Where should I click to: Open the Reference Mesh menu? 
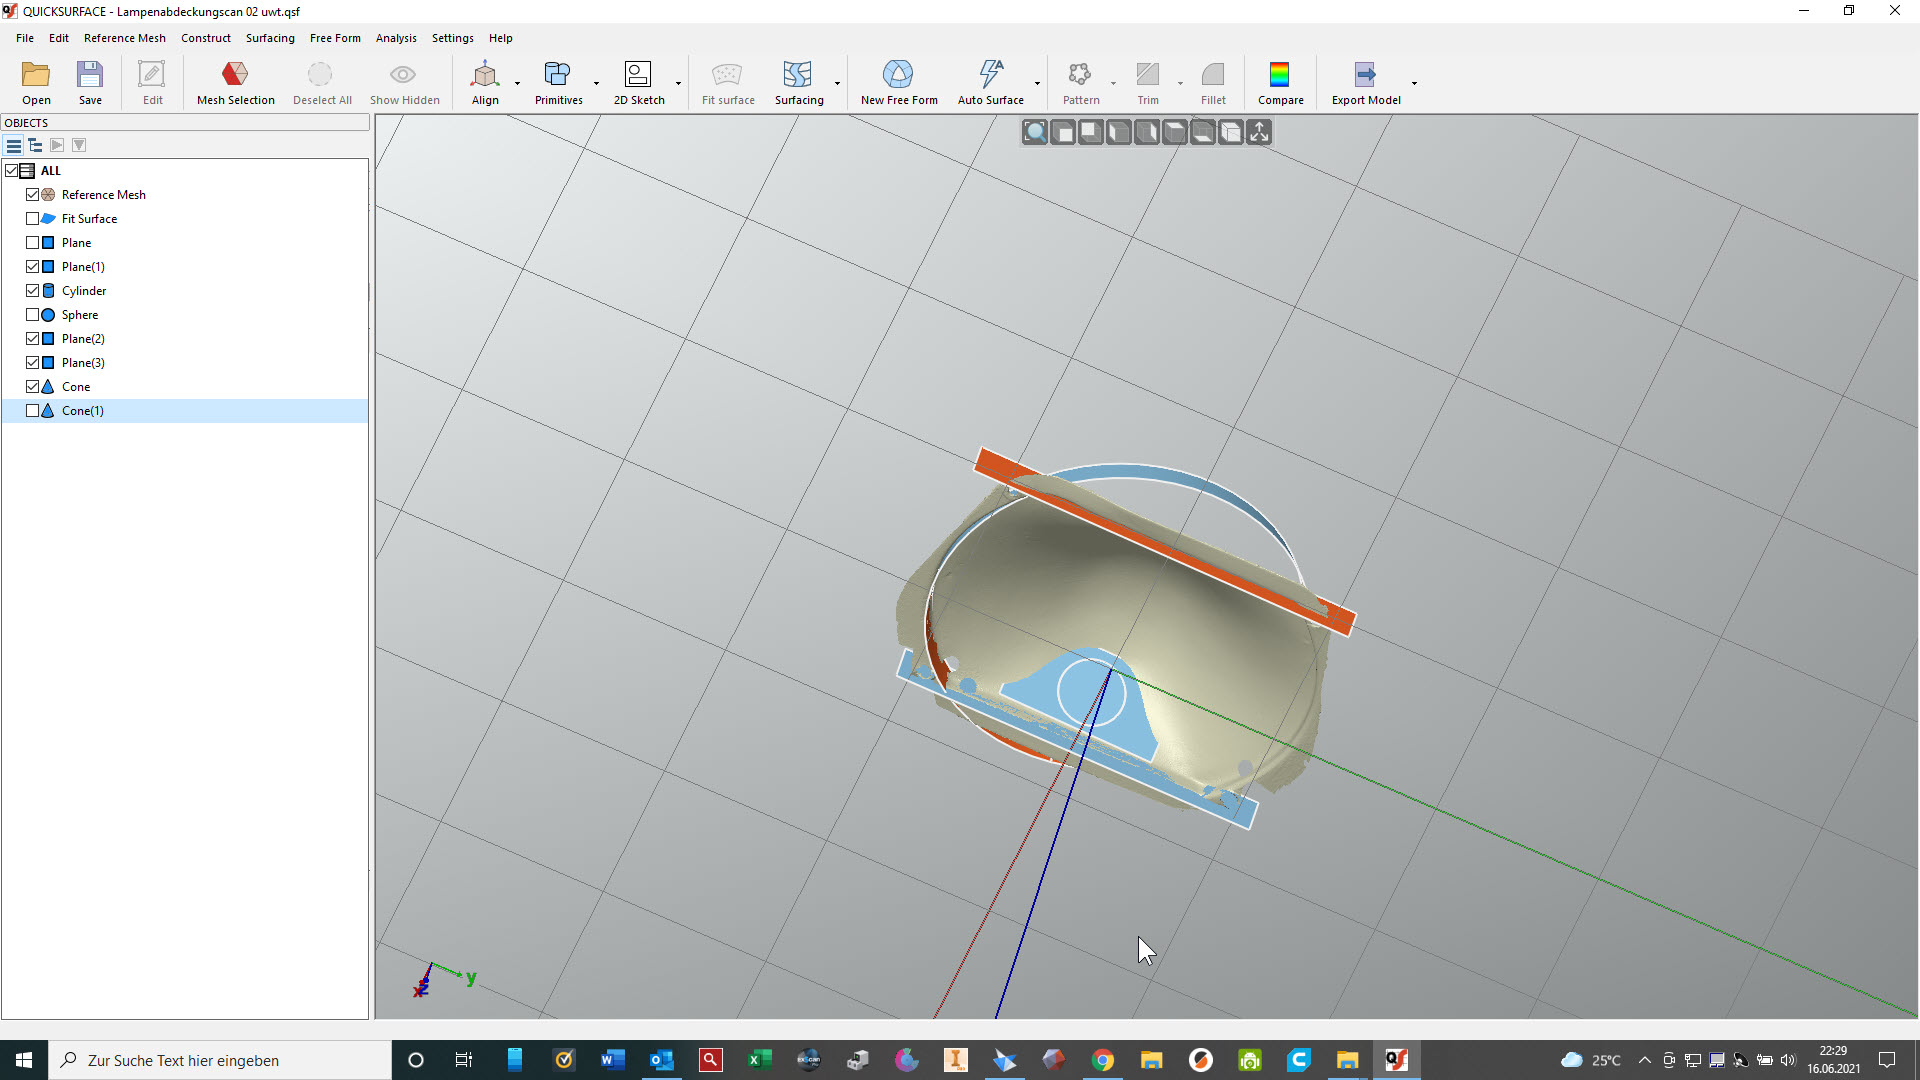125,38
